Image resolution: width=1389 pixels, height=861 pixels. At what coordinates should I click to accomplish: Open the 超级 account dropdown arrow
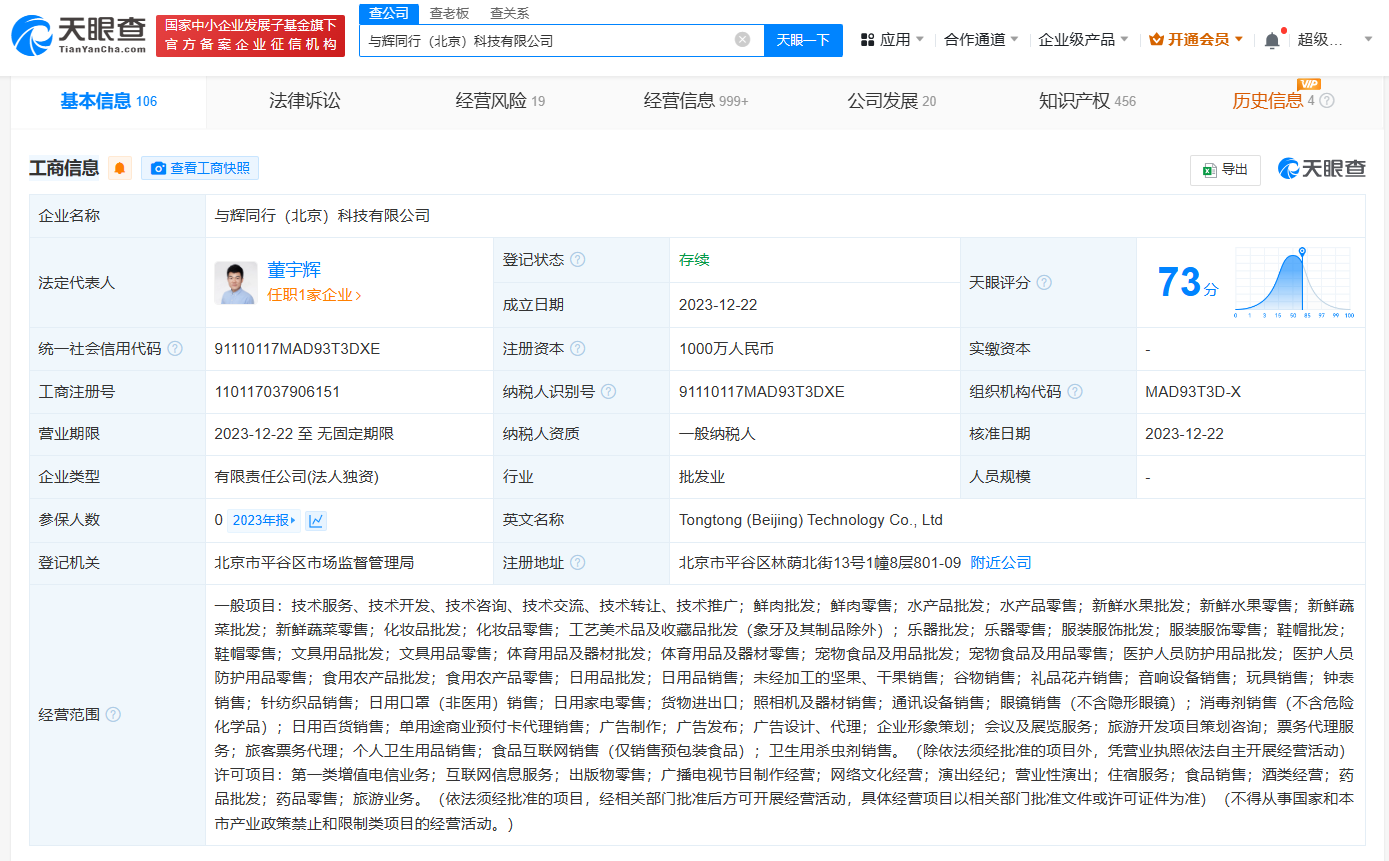click(1368, 39)
